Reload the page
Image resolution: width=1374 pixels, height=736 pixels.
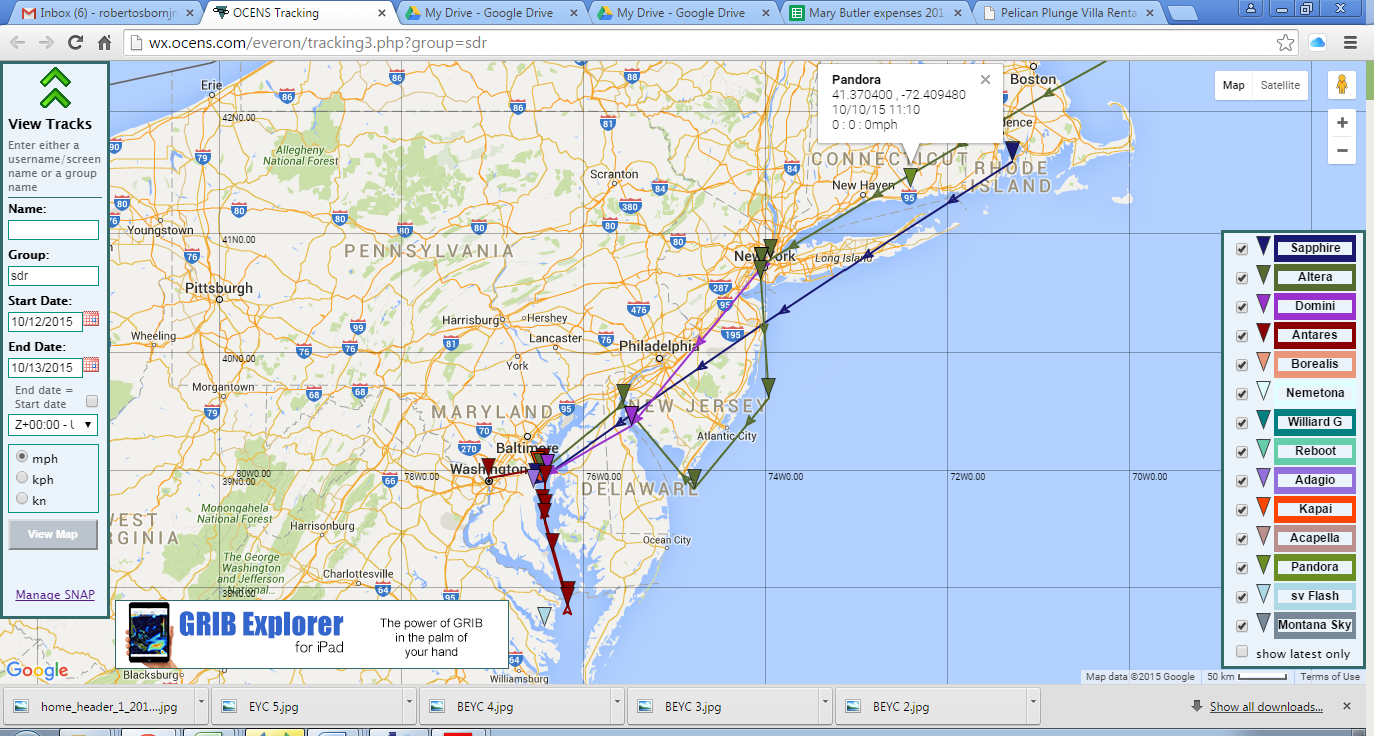75,43
